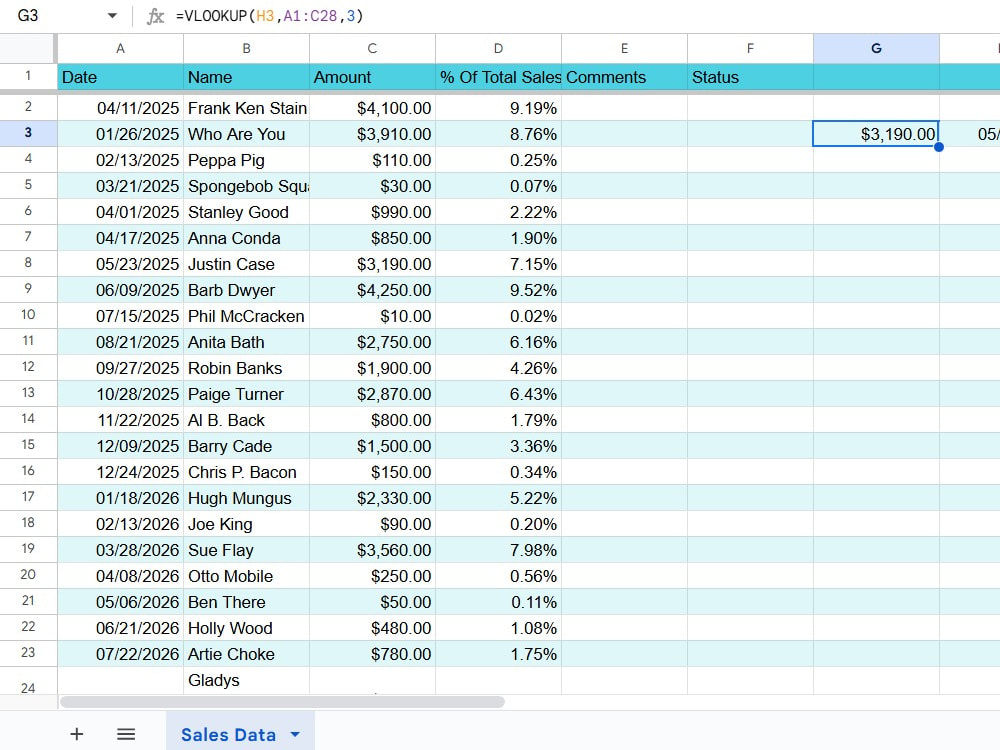Image resolution: width=1000 pixels, height=750 pixels.
Task: Select the Frank Ken Stain cell
Action: pos(246,108)
